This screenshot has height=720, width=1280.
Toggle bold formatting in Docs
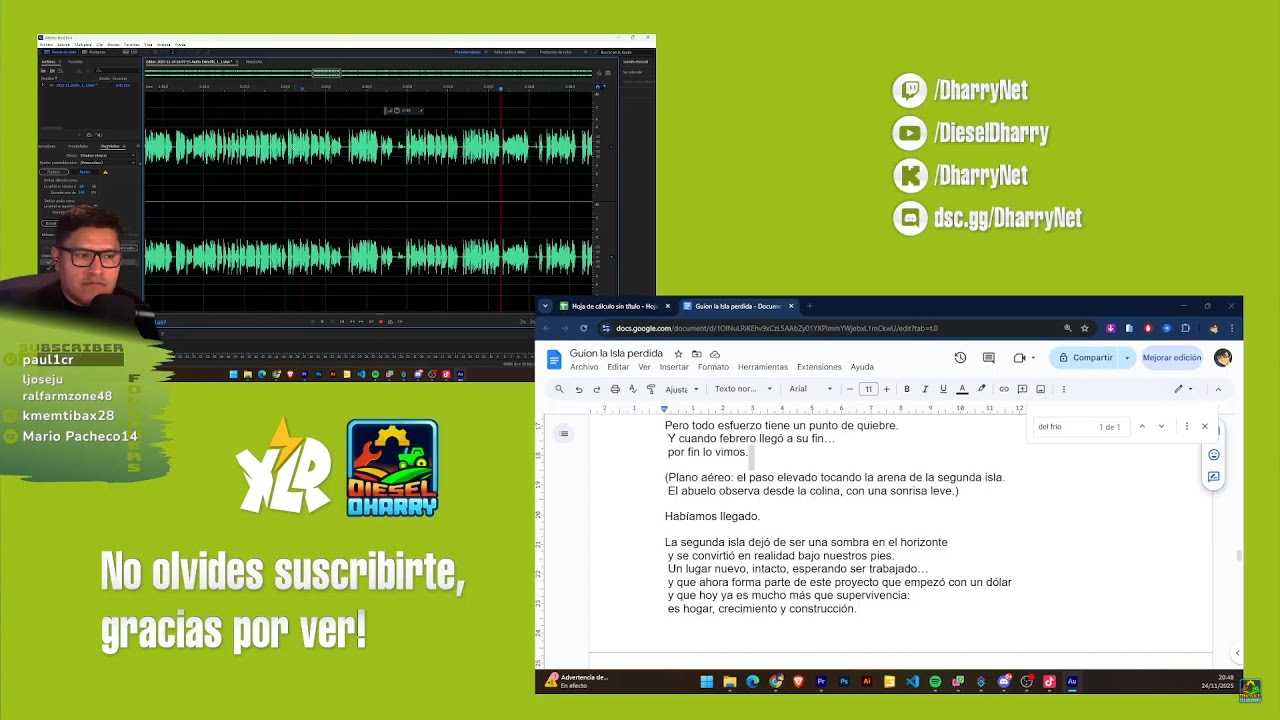click(907, 389)
